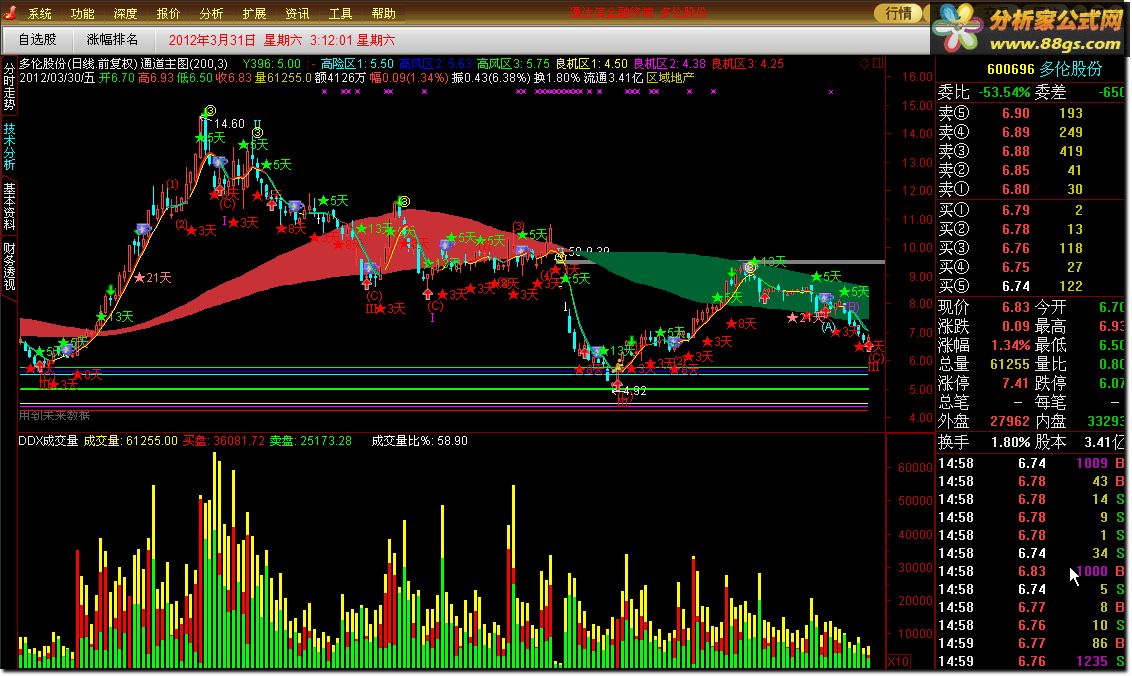Open the 功能 menu
This screenshot has height=676, width=1132.
click(x=82, y=13)
